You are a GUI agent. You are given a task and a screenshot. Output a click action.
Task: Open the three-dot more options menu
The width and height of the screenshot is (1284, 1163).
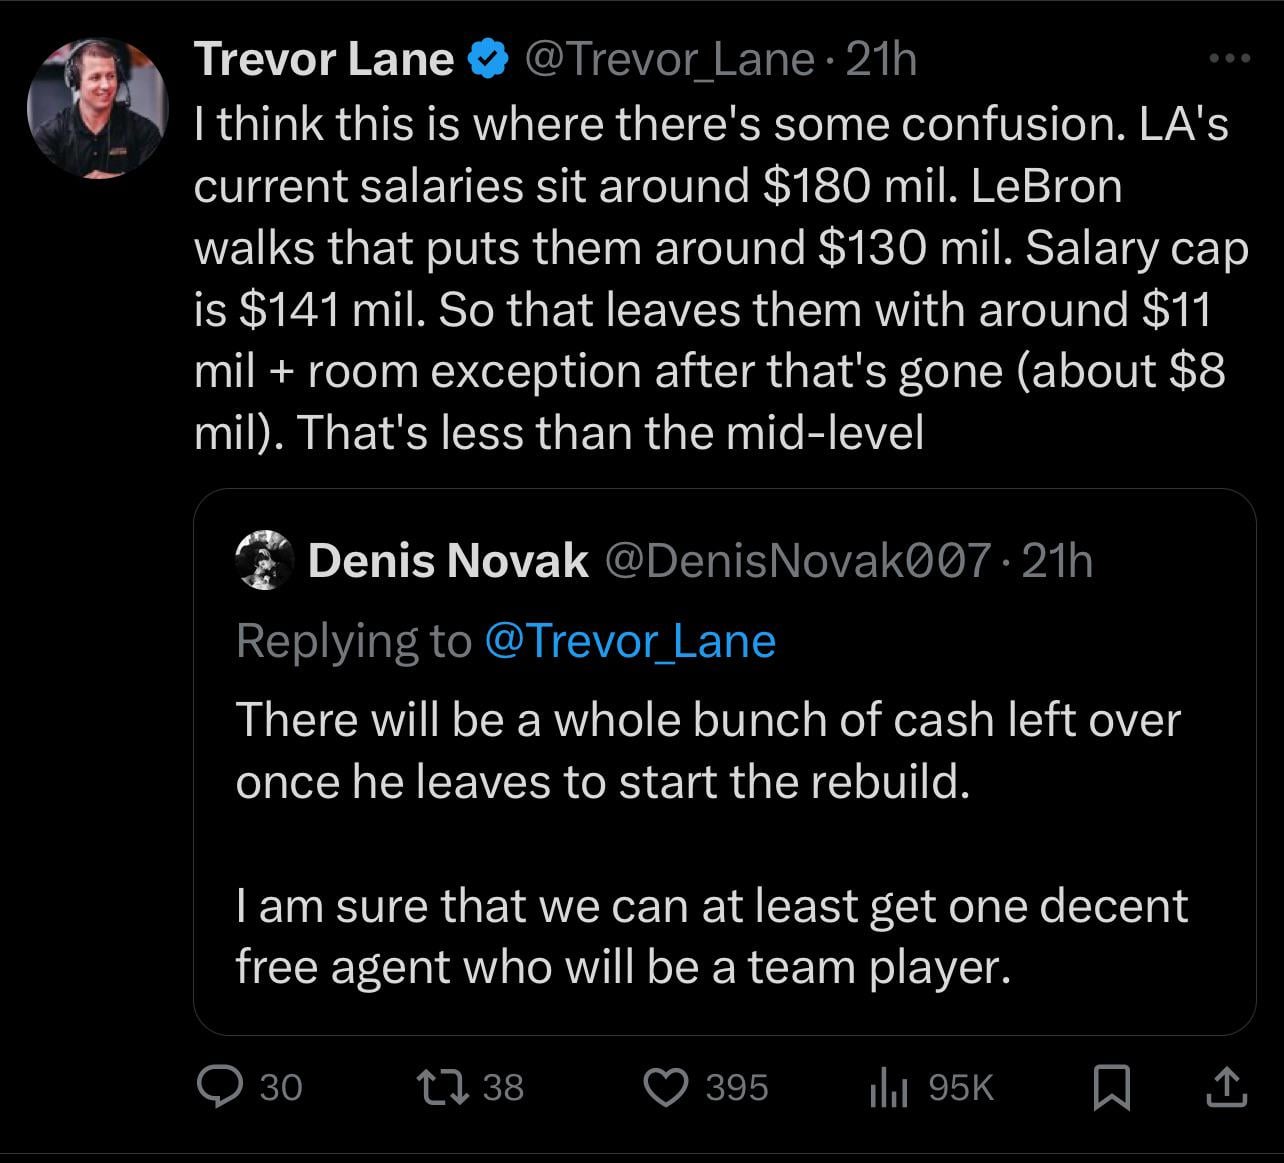click(x=1229, y=59)
